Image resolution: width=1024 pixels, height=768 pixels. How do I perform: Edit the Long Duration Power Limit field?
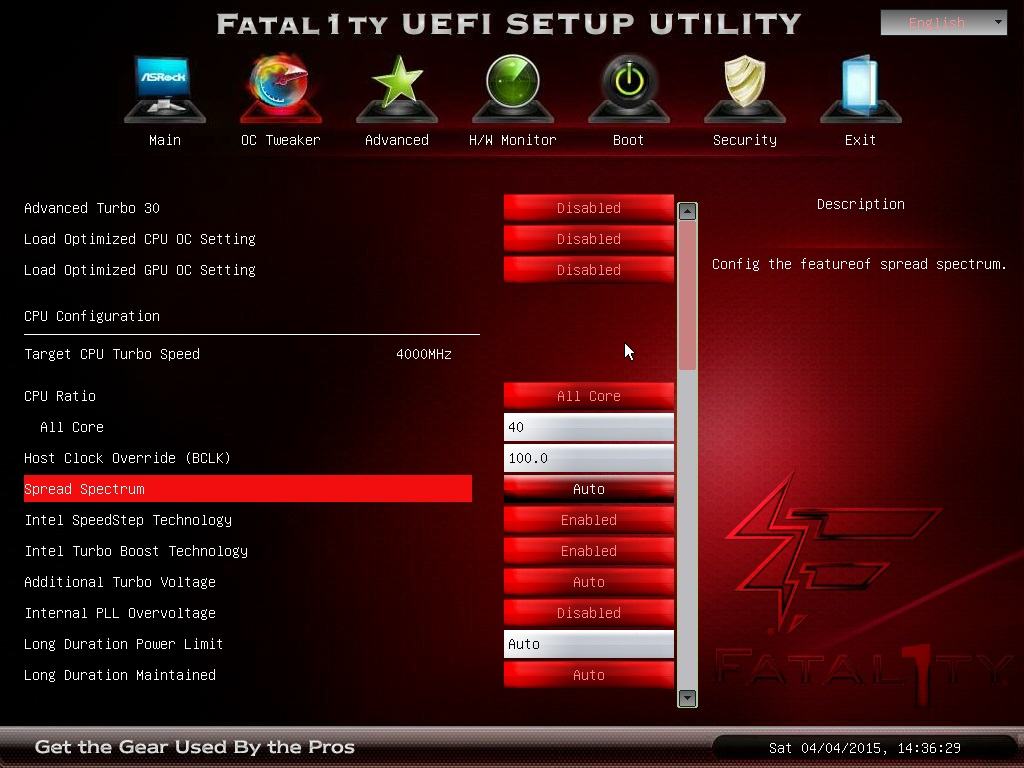point(588,644)
